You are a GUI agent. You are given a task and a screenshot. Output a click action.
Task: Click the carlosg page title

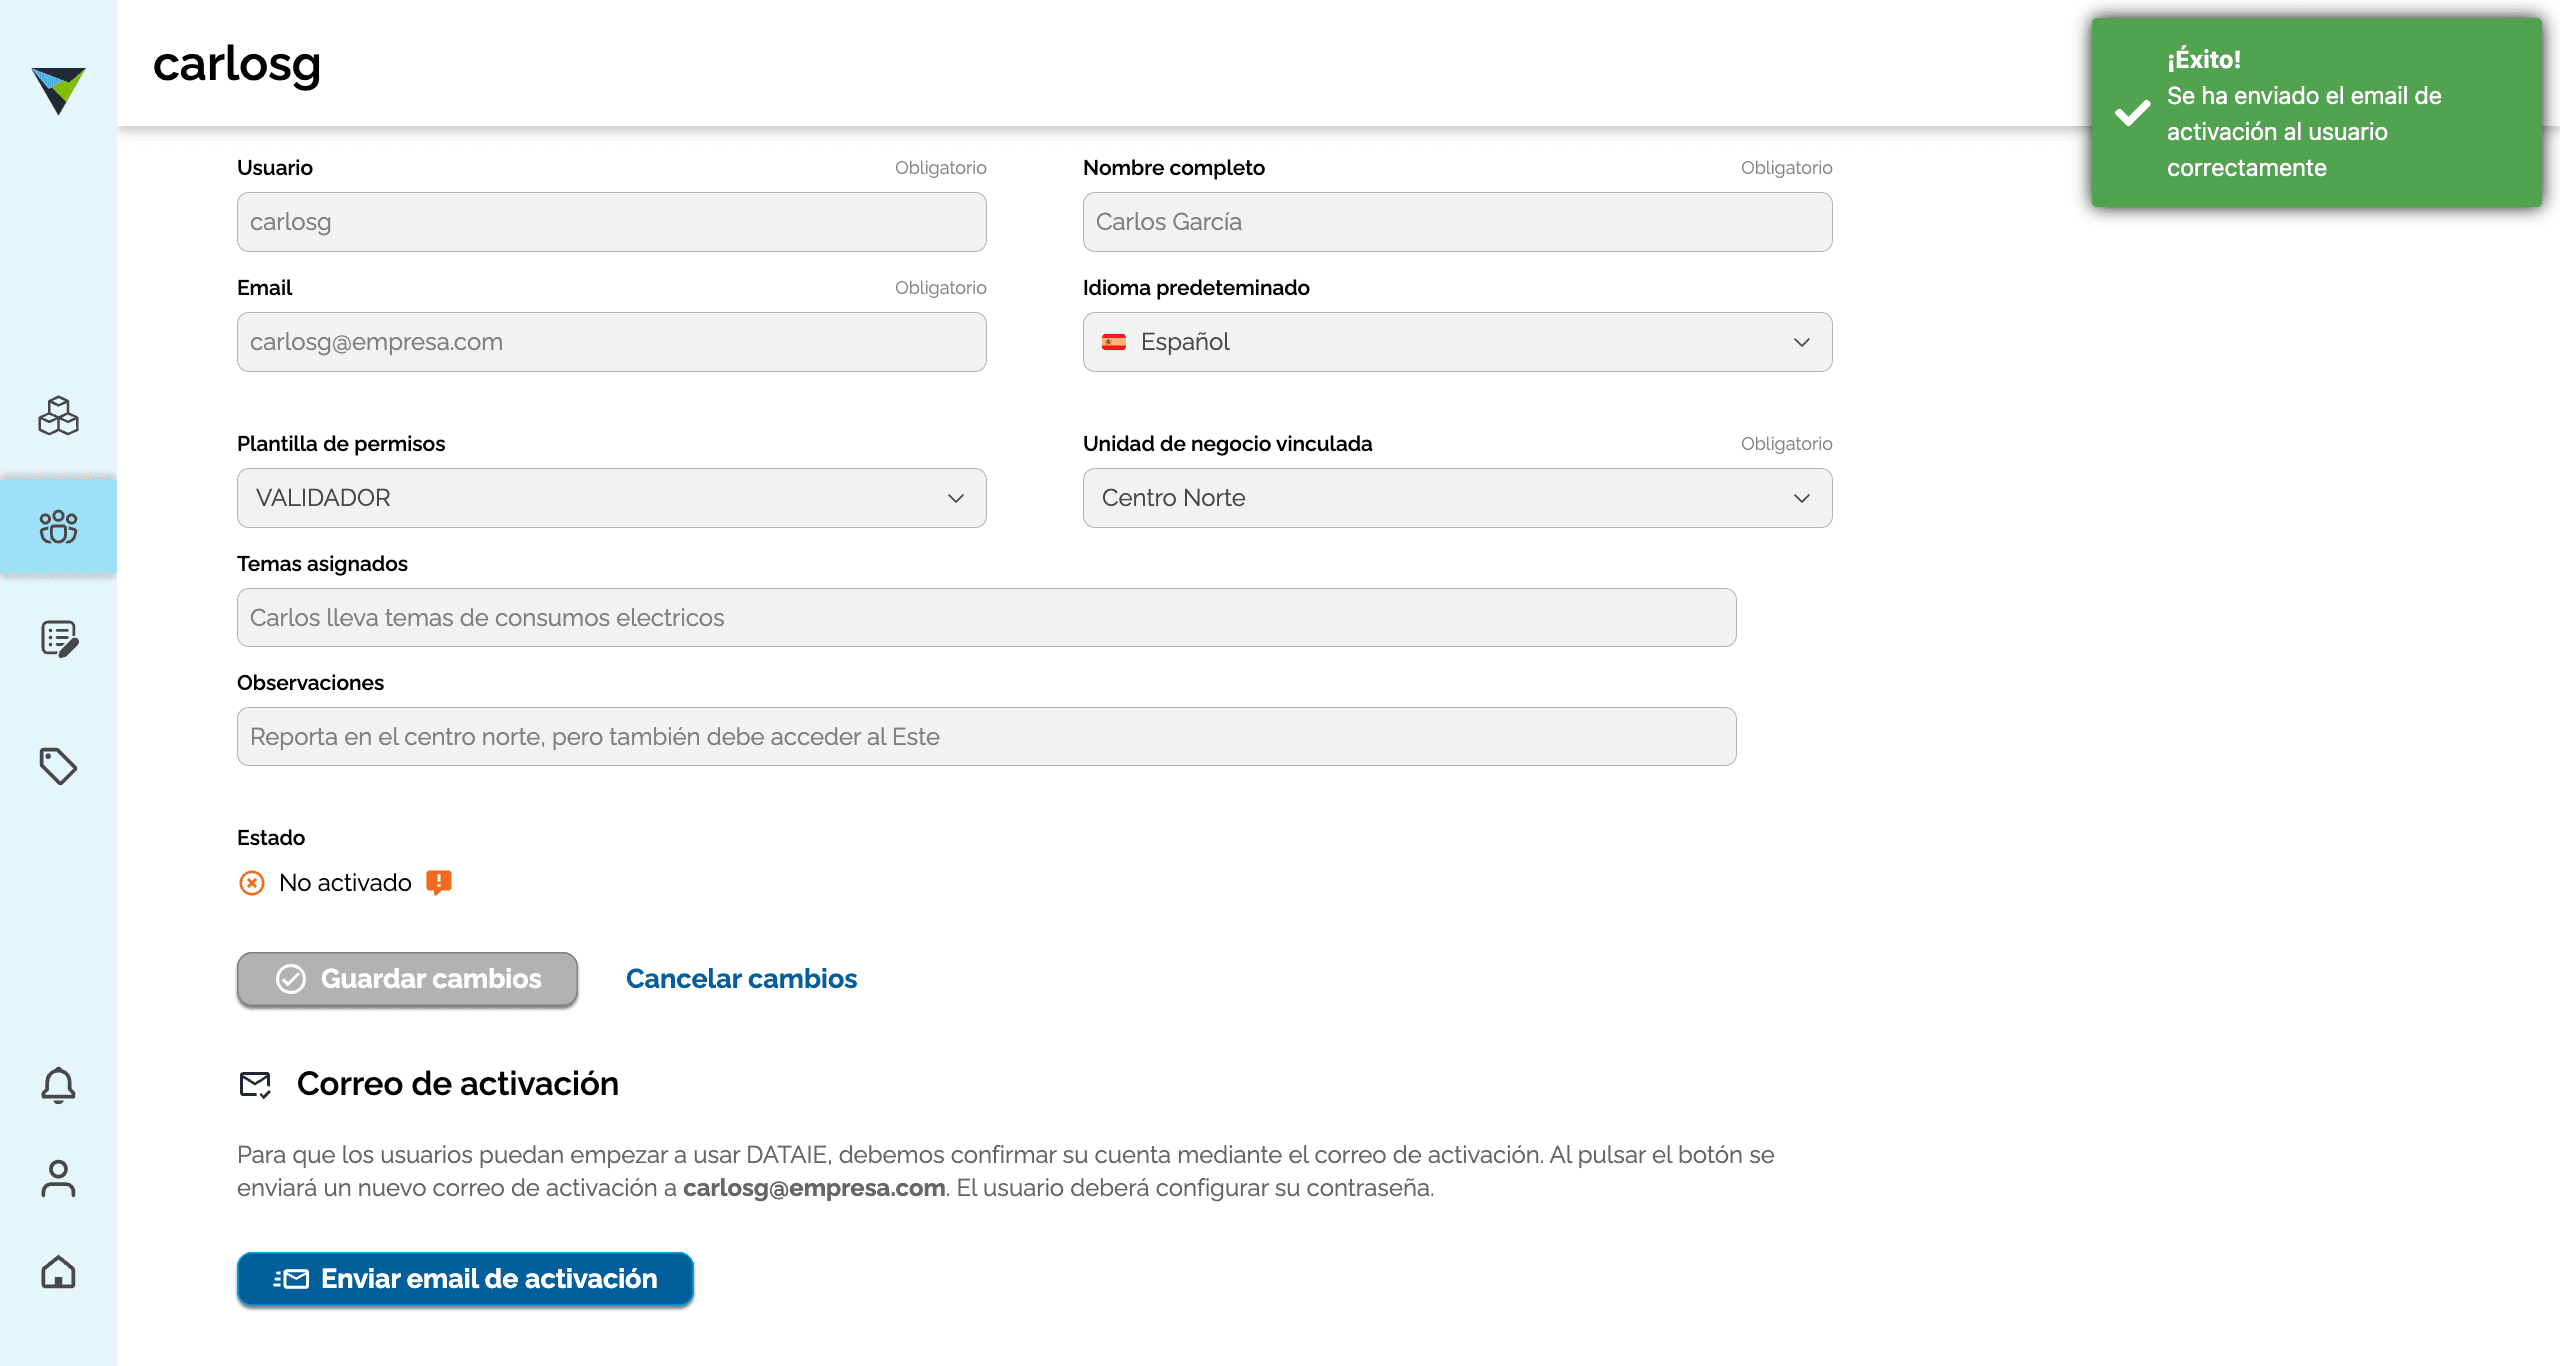tap(237, 64)
